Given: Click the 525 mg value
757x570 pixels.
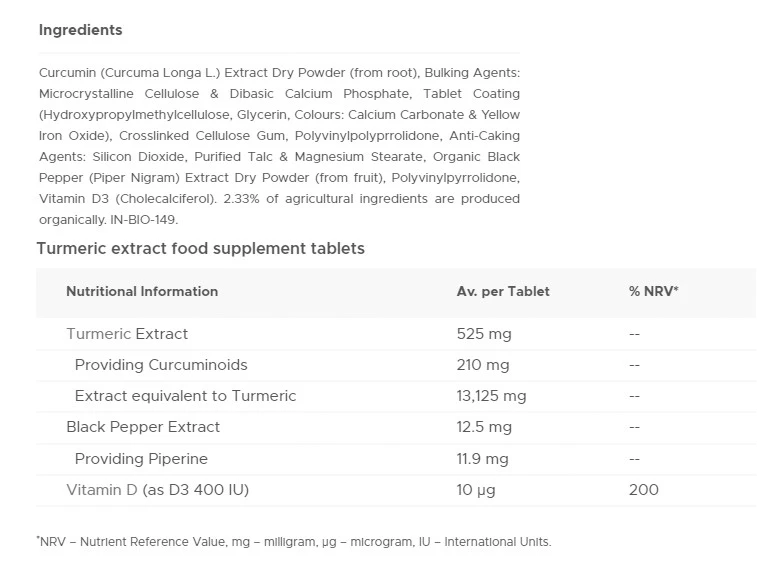Looking at the screenshot, I should coord(484,334).
